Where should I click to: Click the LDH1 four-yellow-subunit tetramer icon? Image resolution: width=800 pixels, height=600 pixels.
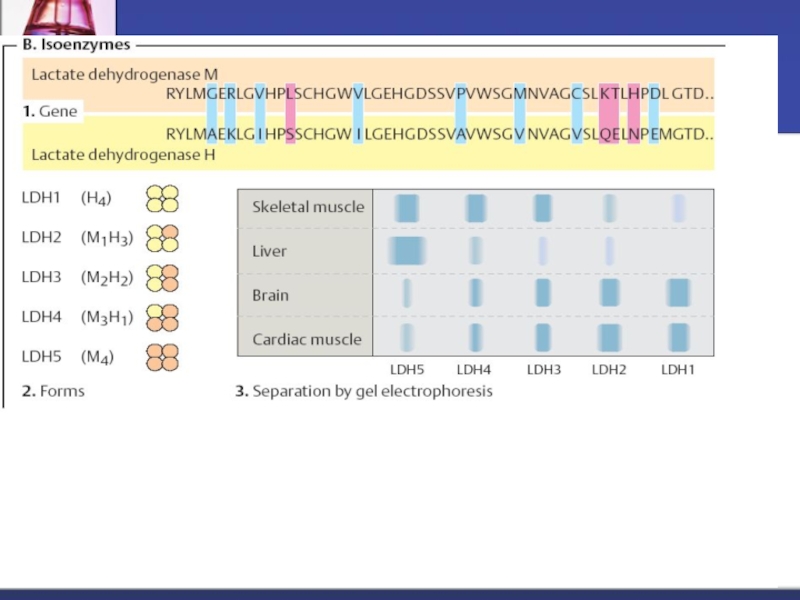click(x=162, y=198)
